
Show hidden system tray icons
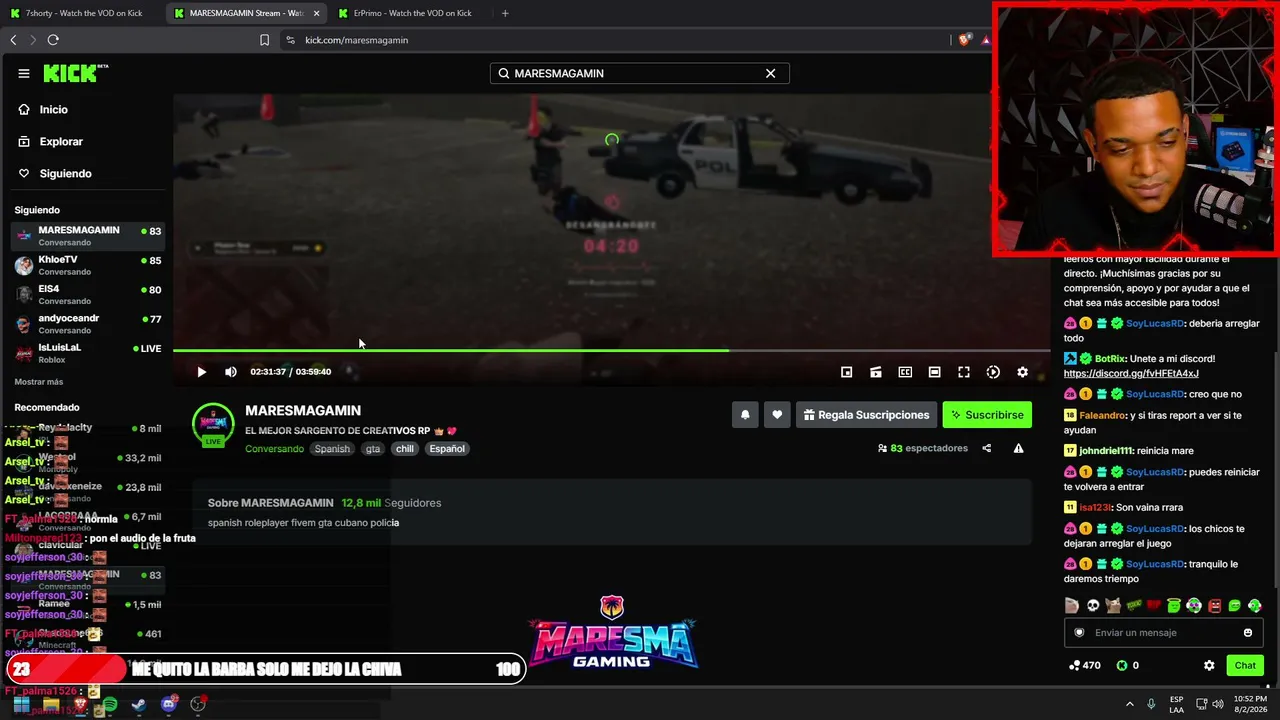click(1130, 704)
